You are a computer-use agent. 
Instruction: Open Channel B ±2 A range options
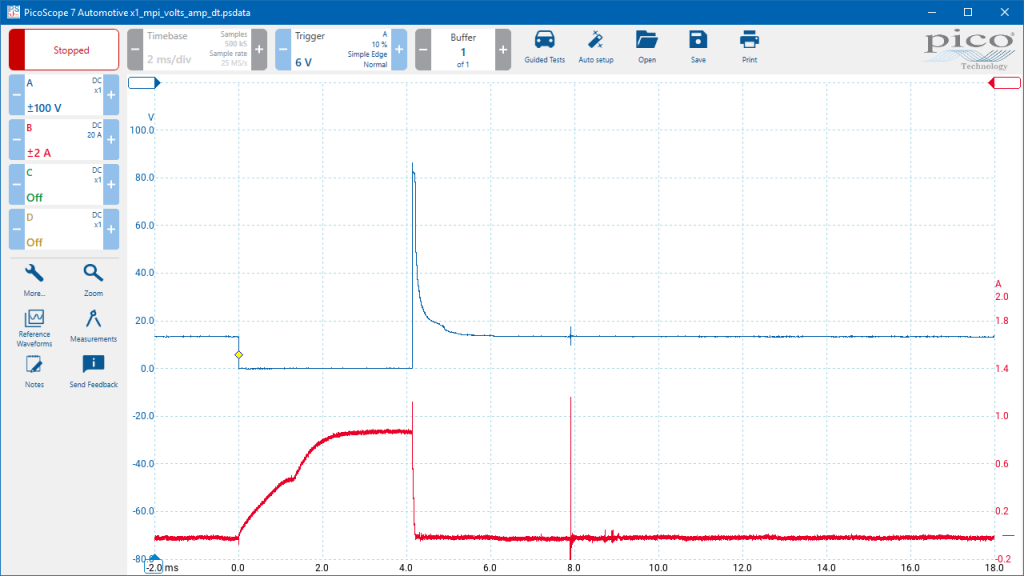coord(63,140)
